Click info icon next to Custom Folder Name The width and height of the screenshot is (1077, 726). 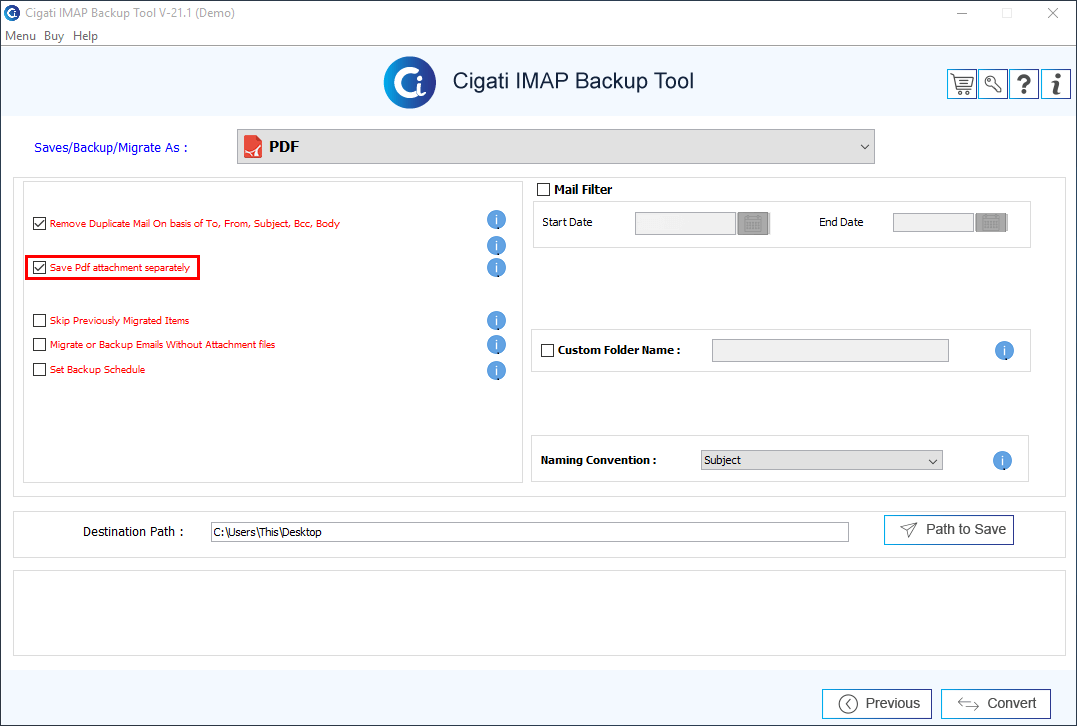coord(1004,351)
